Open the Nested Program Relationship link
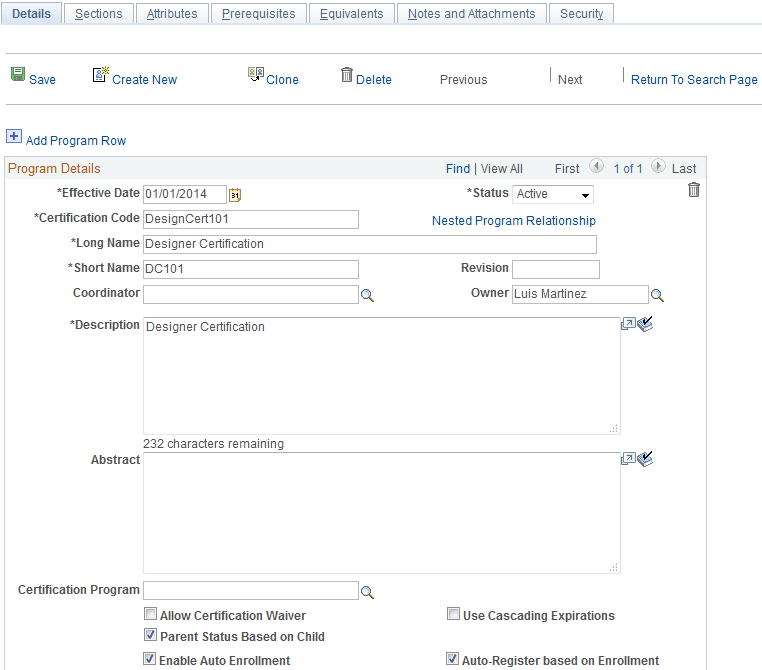Image resolution: width=762 pixels, height=670 pixels. coord(514,221)
